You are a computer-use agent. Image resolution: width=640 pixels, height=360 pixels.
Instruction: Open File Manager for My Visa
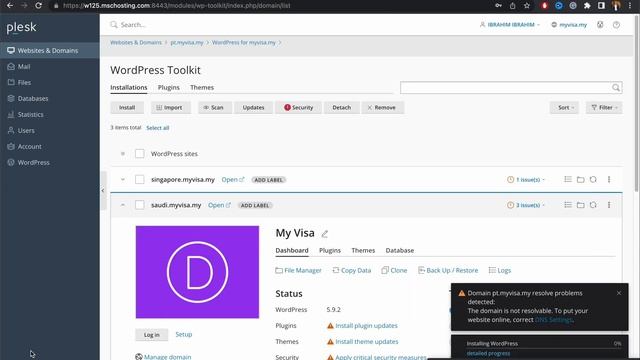pos(298,270)
